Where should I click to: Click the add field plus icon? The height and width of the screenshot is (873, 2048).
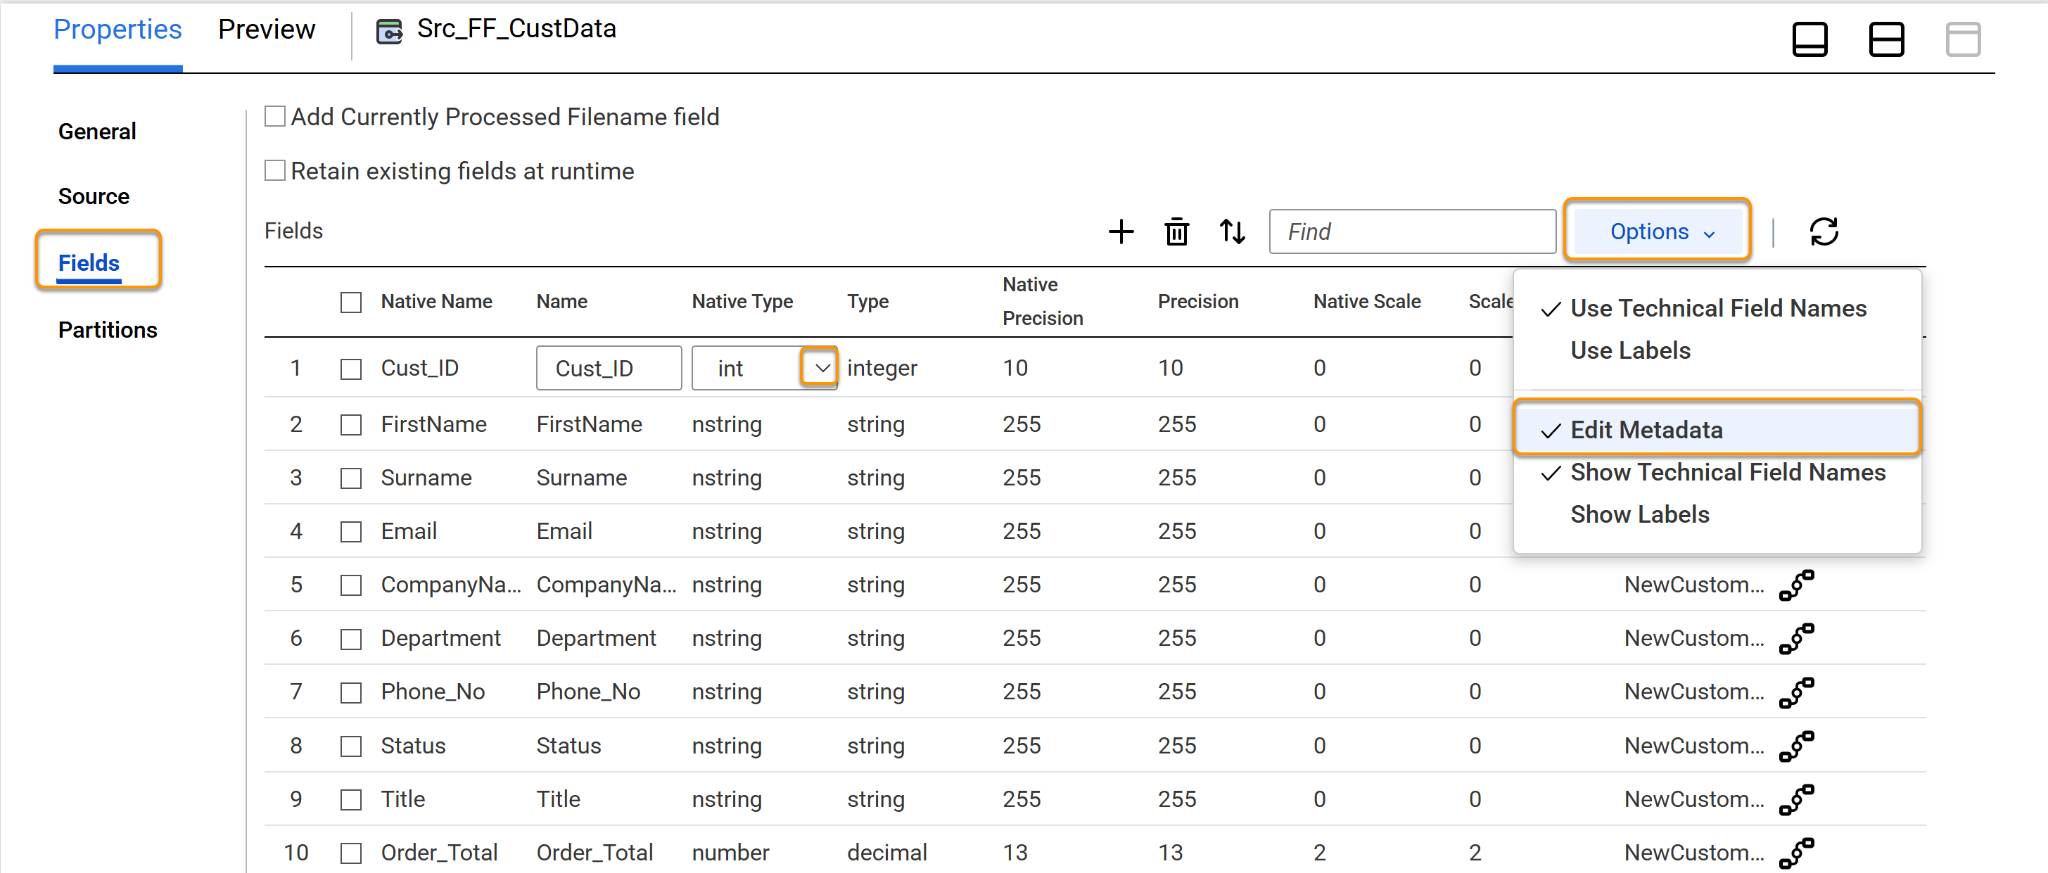[1121, 232]
